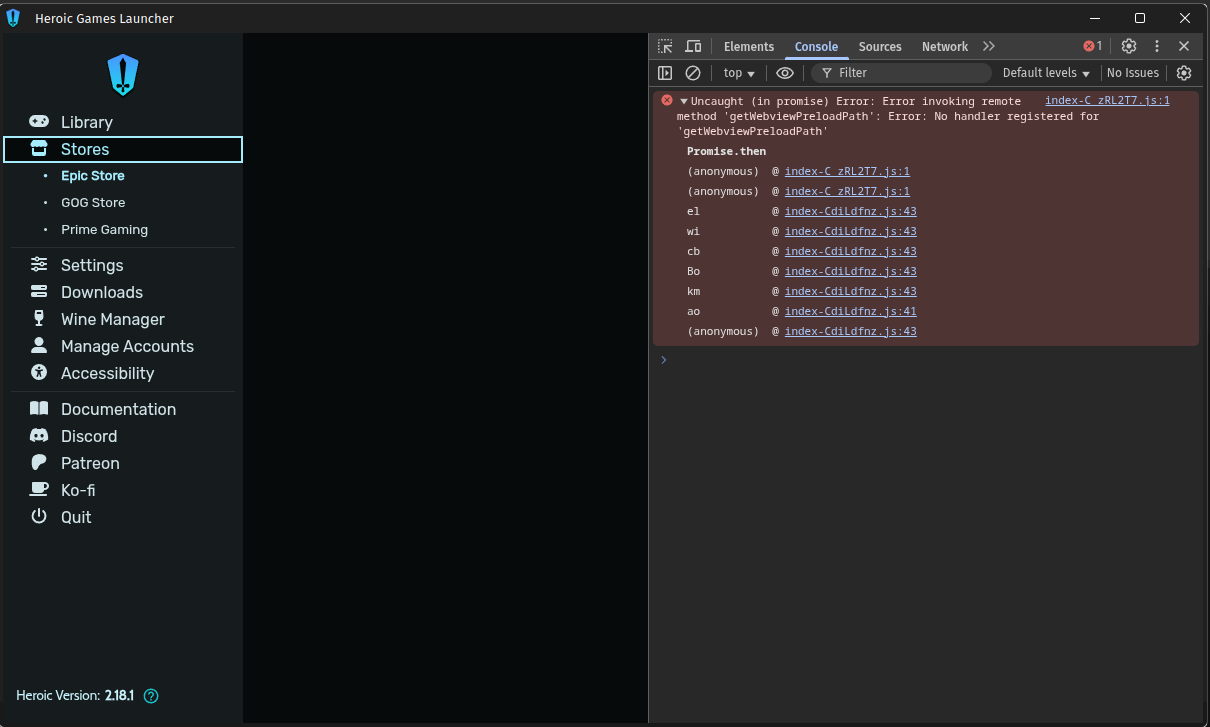Show more DevTools tabs chevron
Viewport: 1210px width, 727px height.
click(989, 46)
